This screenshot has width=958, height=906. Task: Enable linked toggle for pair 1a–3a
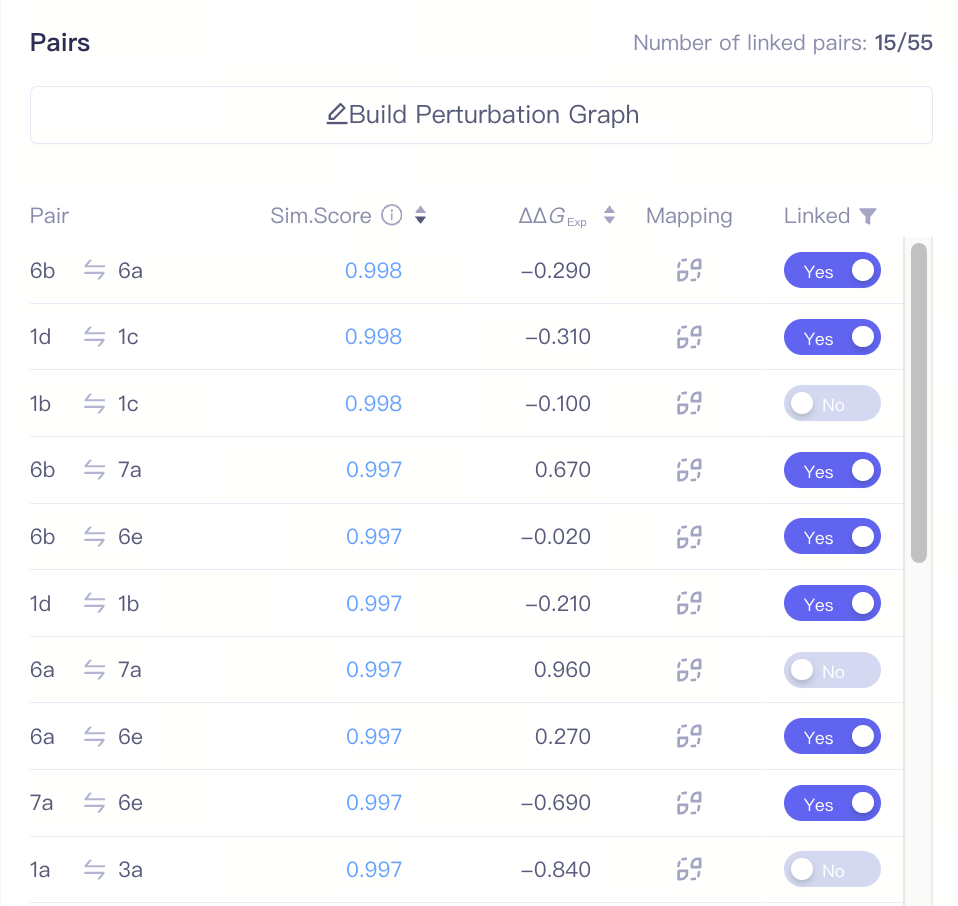[832, 869]
